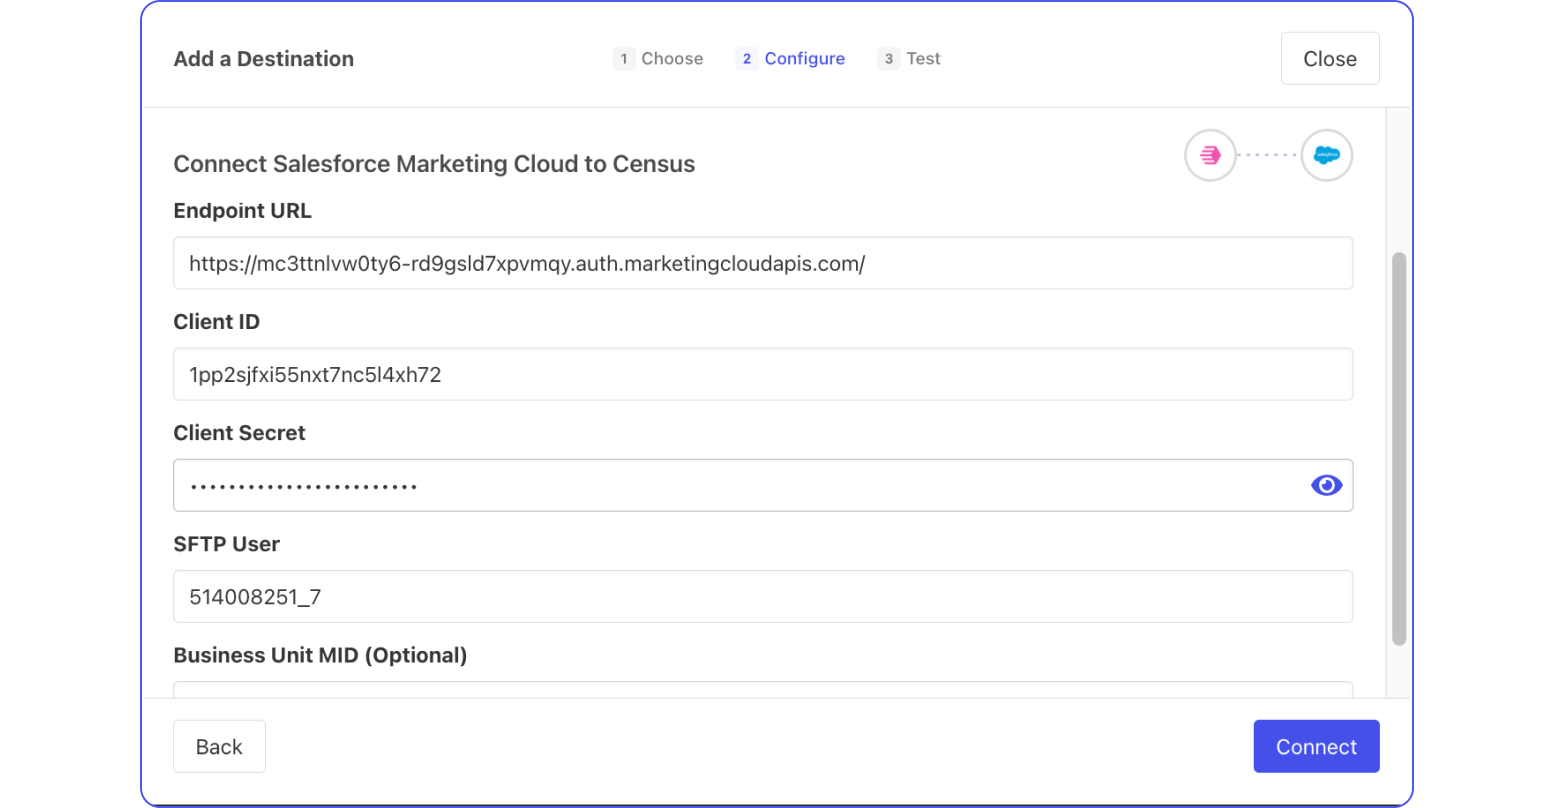Click the Endpoint URL label
1554x808 pixels.
[242, 211]
